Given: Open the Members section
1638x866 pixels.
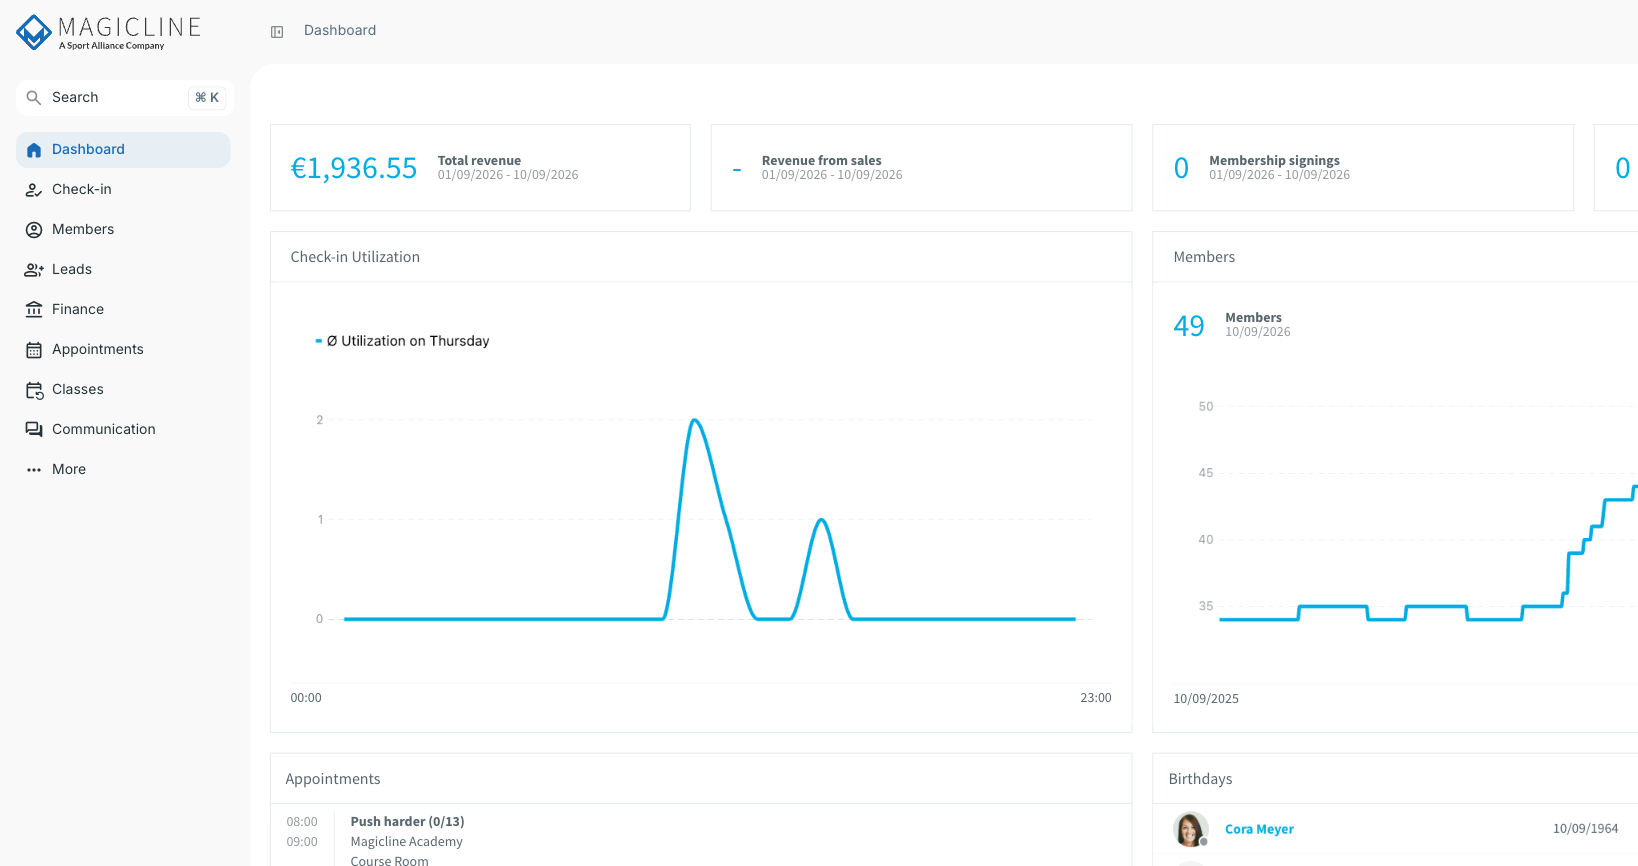Looking at the screenshot, I should pos(123,230).
